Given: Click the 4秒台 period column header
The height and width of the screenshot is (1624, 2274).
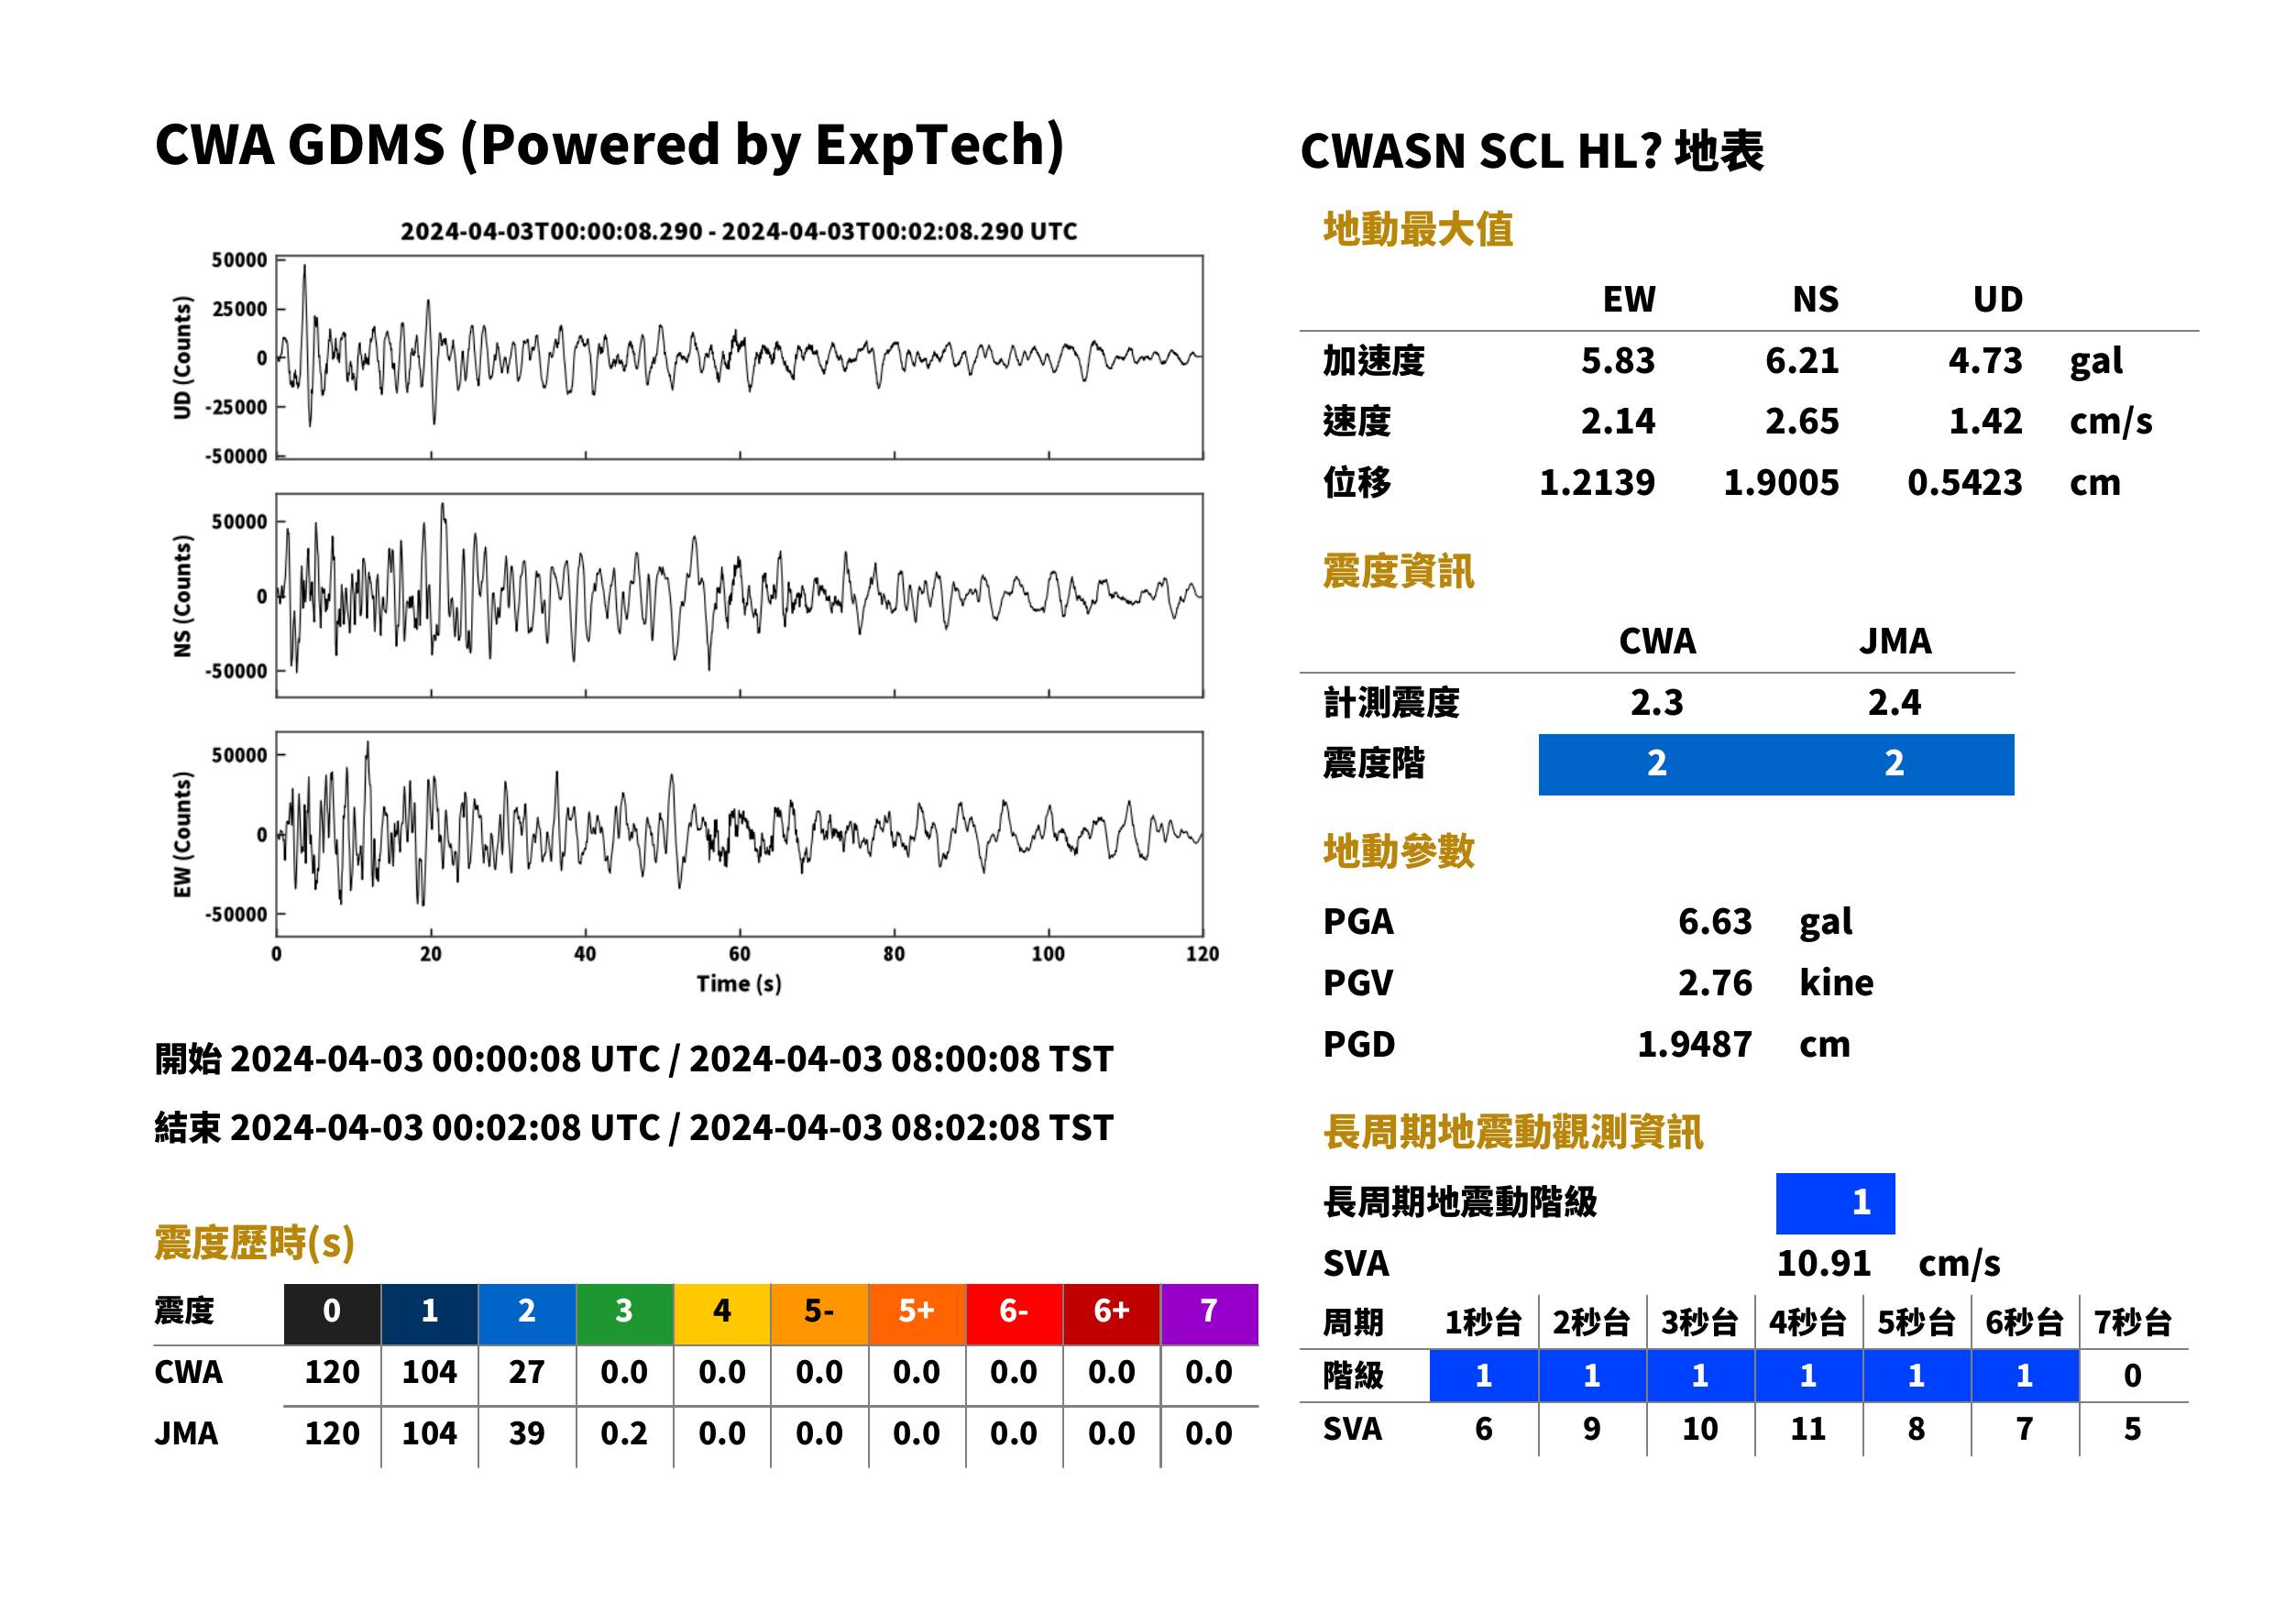Looking at the screenshot, I should (x=1808, y=1322).
